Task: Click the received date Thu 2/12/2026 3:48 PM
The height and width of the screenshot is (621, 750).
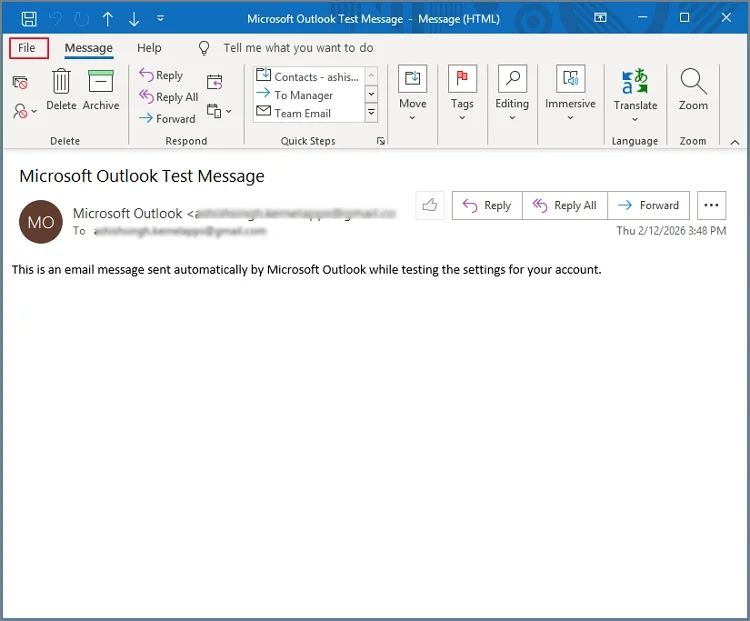Action: click(x=671, y=231)
